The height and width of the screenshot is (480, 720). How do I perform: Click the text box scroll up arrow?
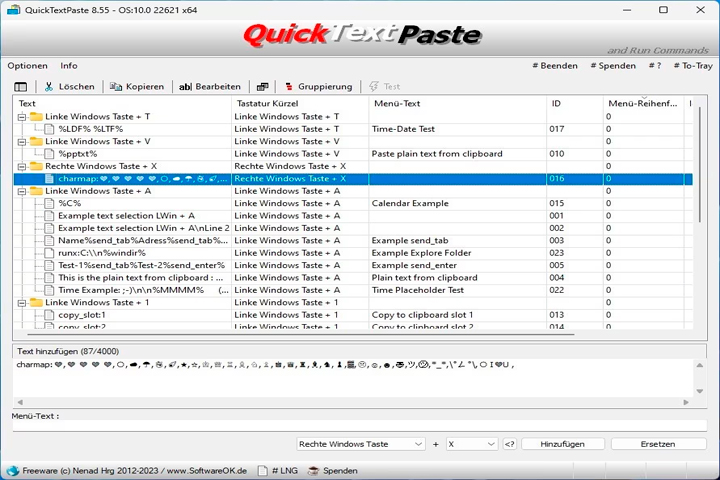point(700,366)
